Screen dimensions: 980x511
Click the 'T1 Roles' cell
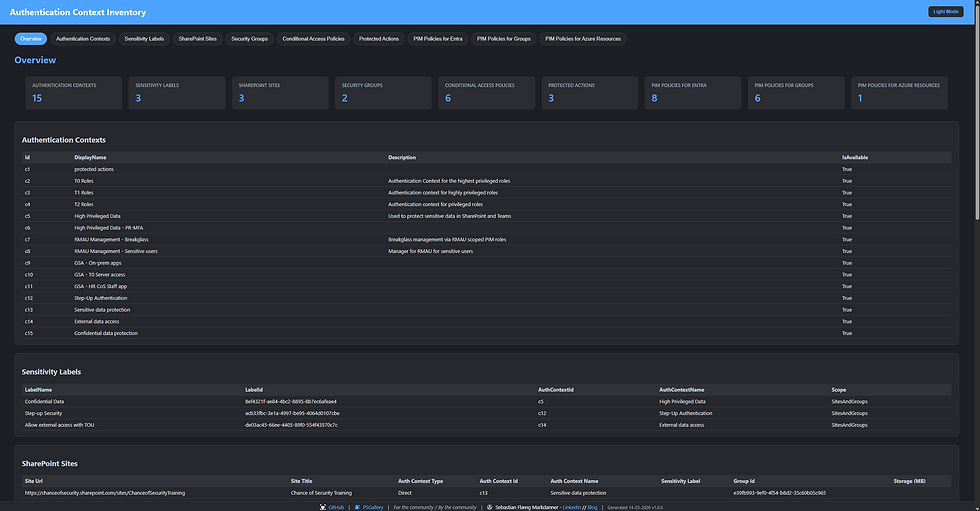[84, 193]
